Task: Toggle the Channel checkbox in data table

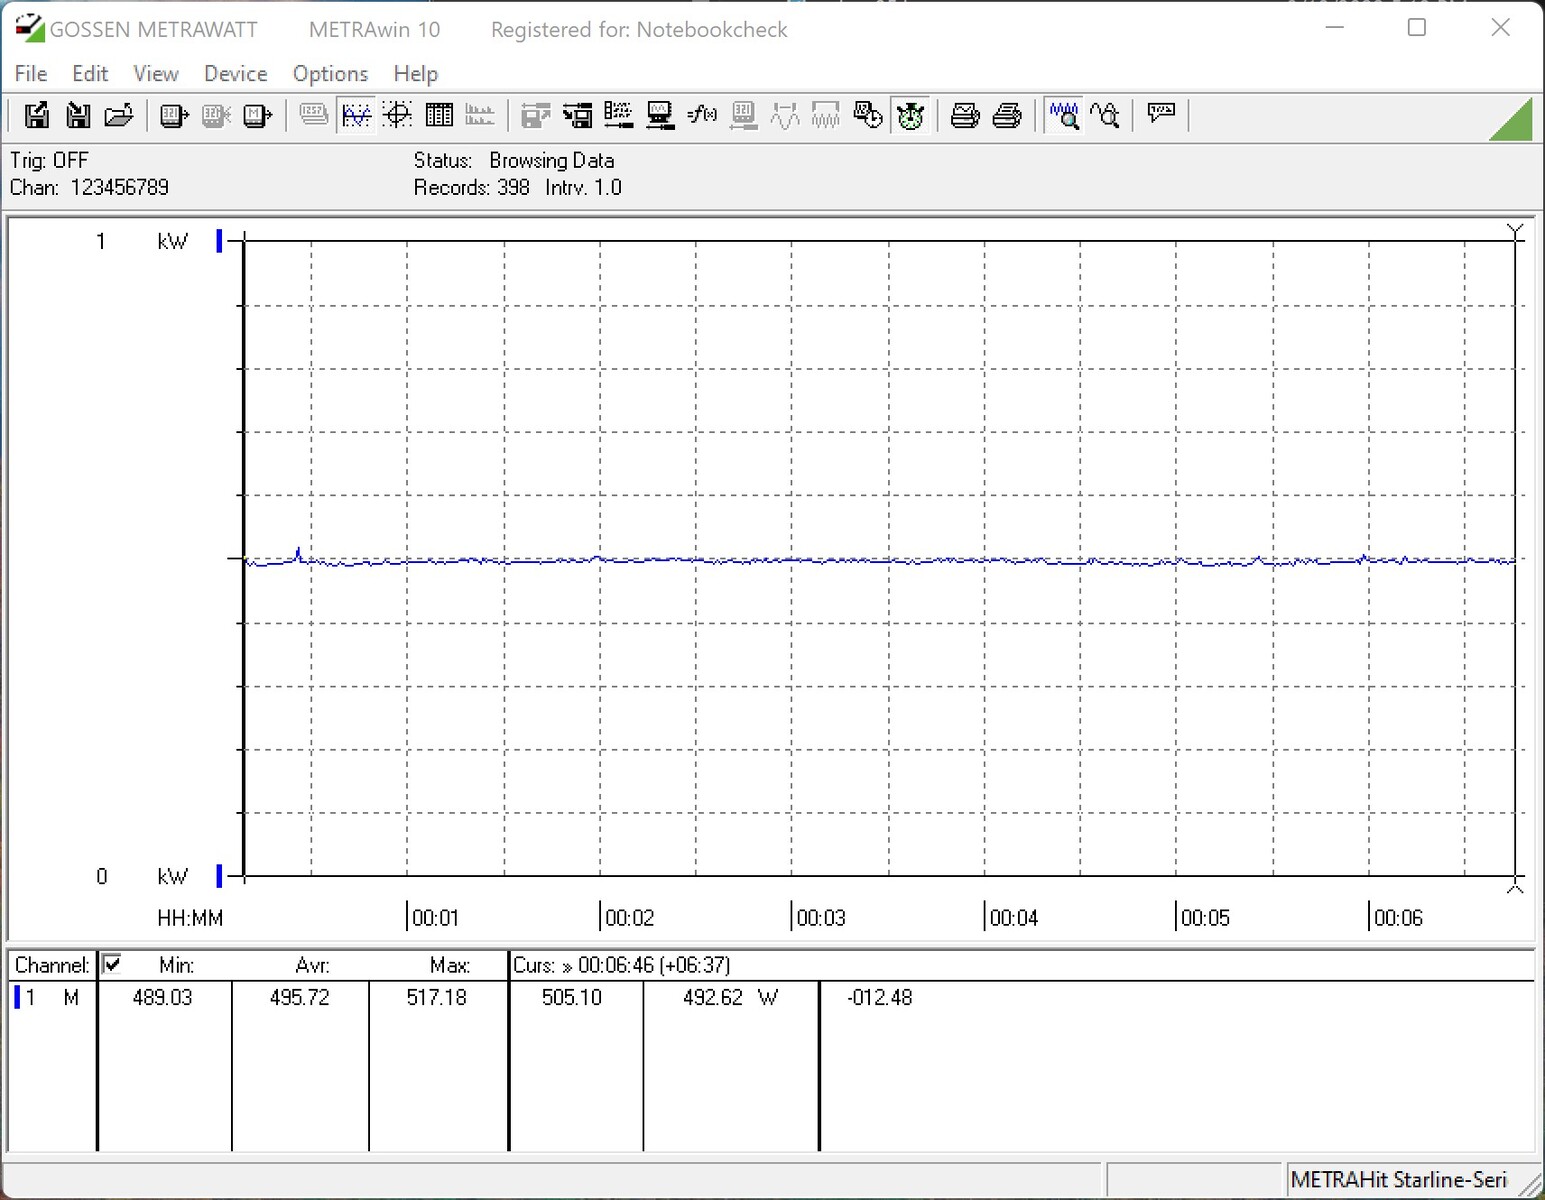Action: tap(112, 964)
